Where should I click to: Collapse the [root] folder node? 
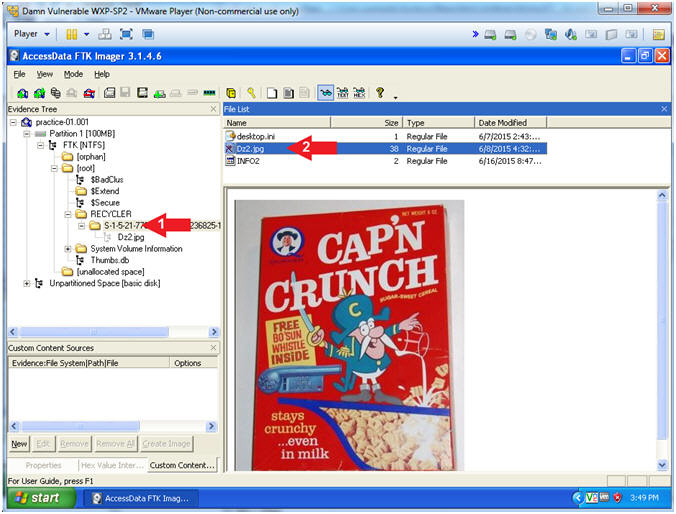point(54,168)
